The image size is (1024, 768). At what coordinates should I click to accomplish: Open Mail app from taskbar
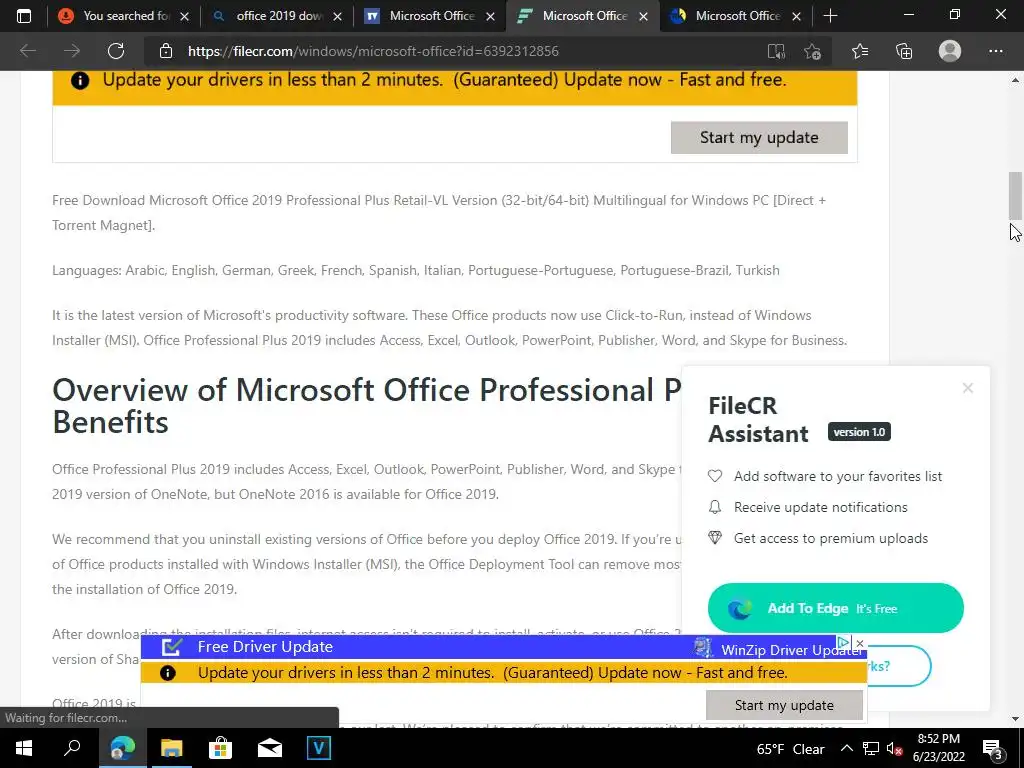tap(269, 748)
